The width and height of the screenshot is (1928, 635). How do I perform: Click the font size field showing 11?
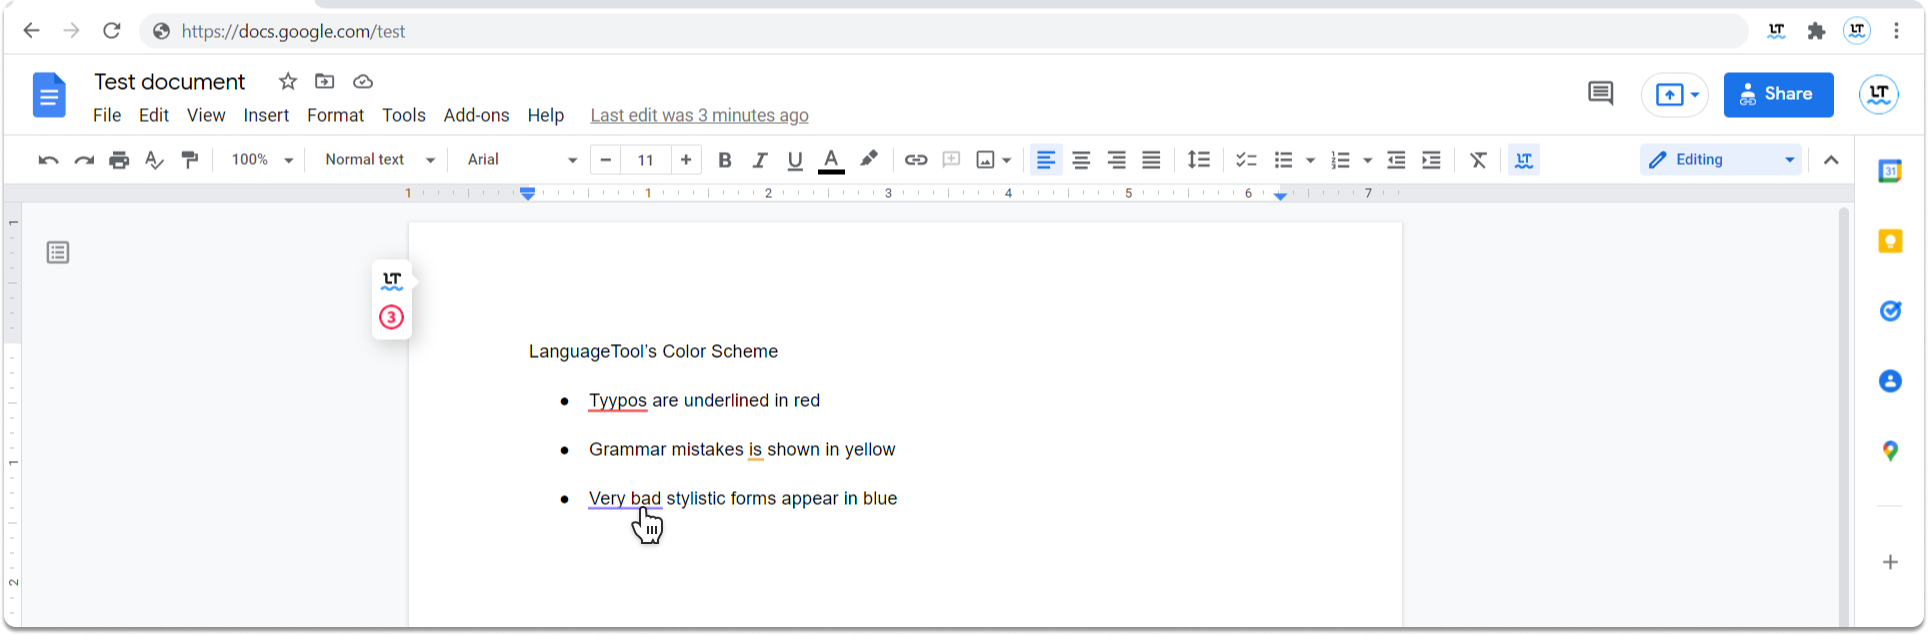coord(646,160)
